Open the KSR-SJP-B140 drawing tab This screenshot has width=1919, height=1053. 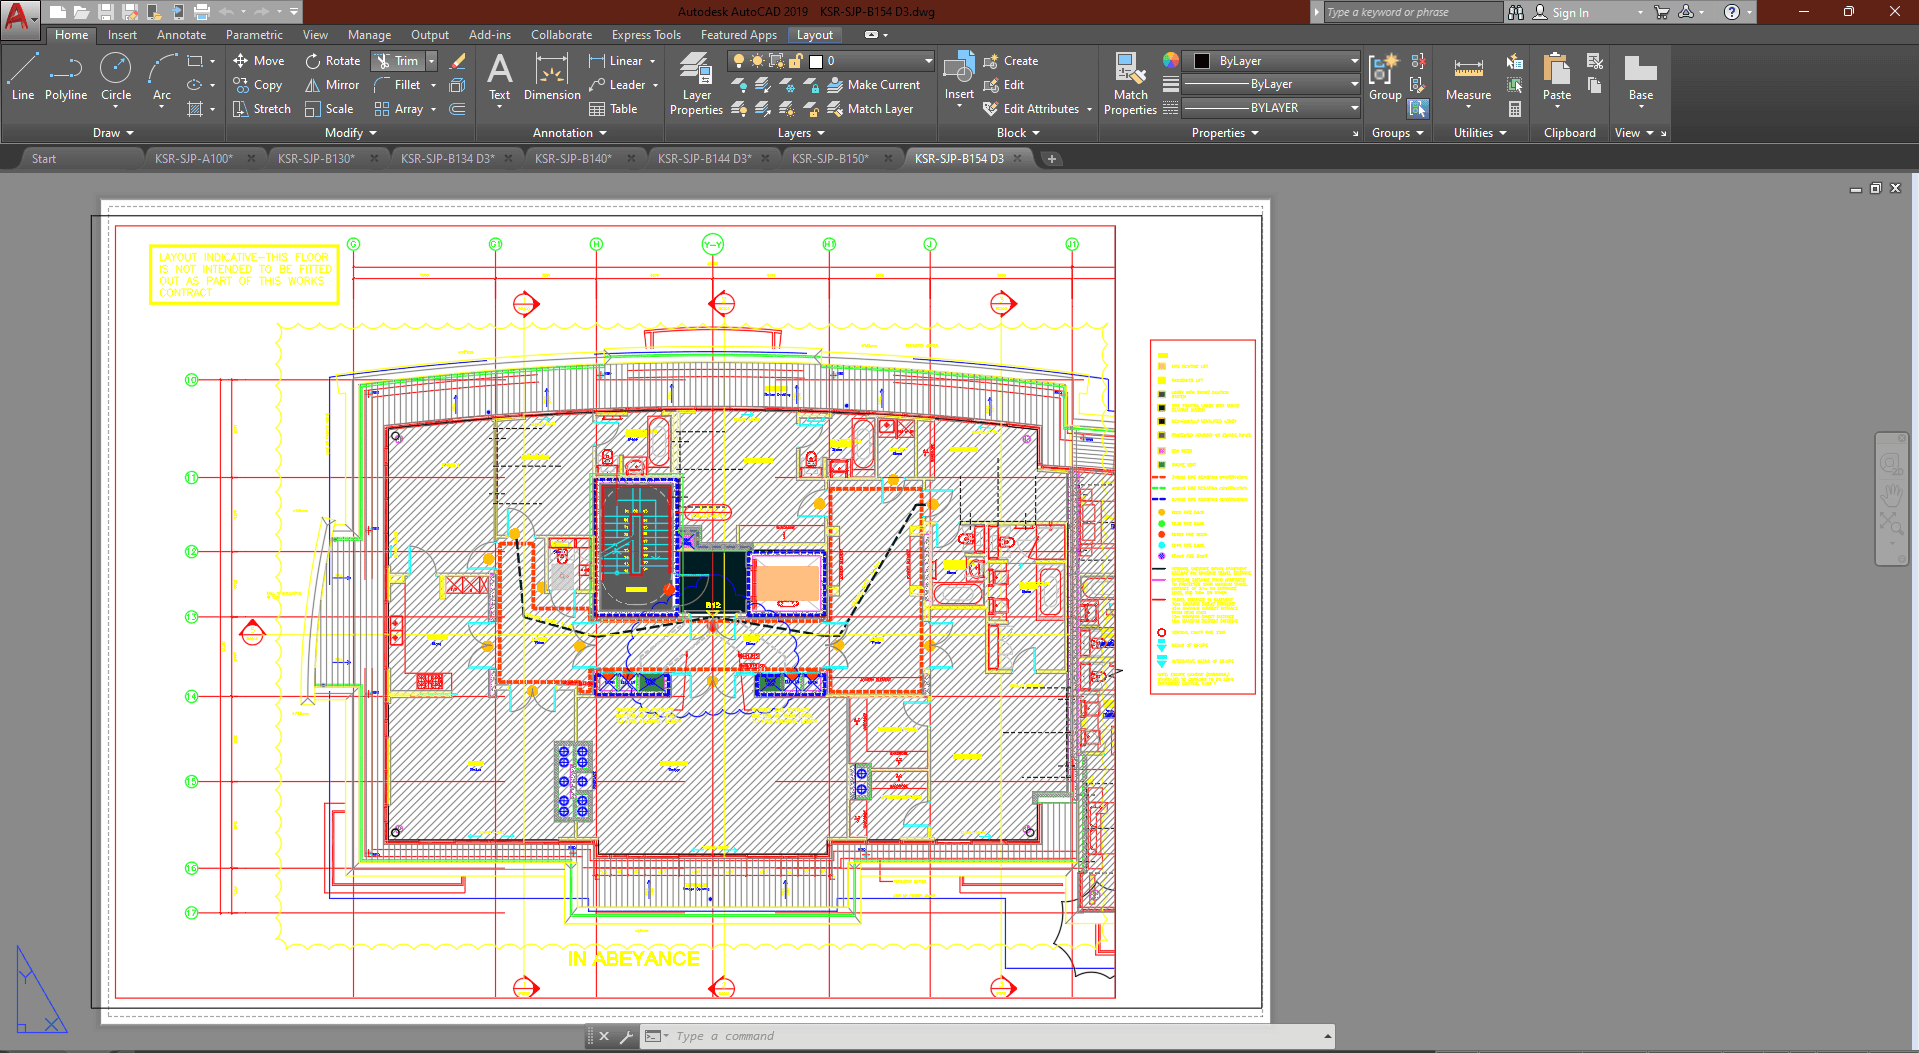coord(573,158)
